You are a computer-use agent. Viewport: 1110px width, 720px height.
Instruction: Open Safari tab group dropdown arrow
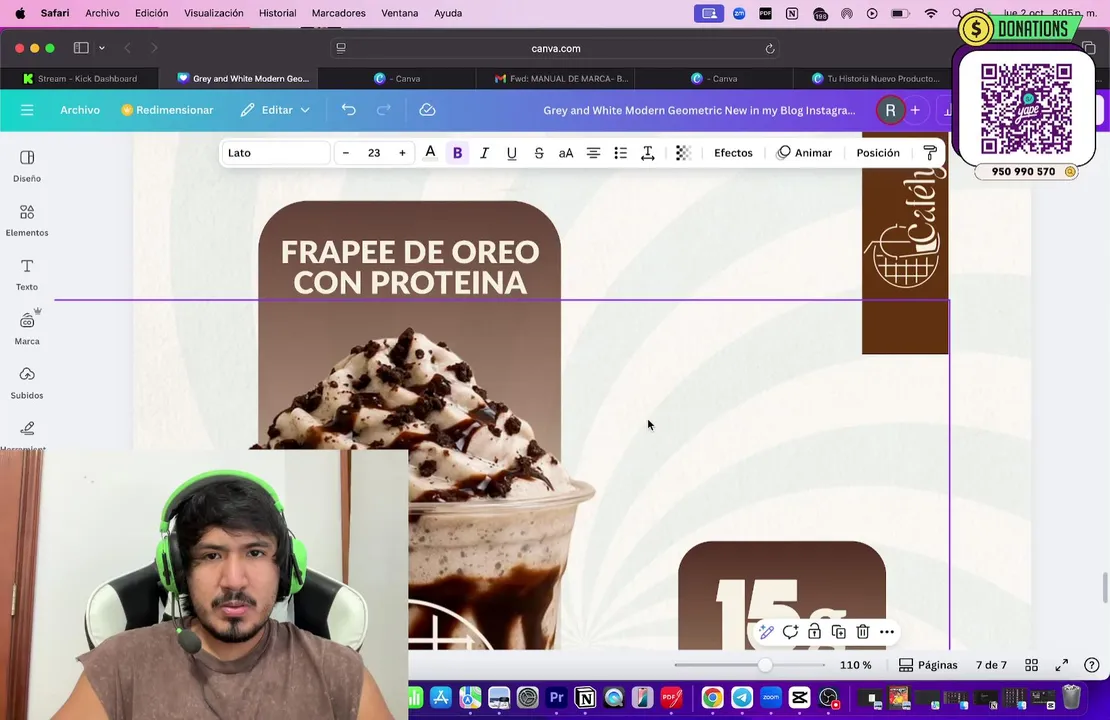click(x=102, y=47)
